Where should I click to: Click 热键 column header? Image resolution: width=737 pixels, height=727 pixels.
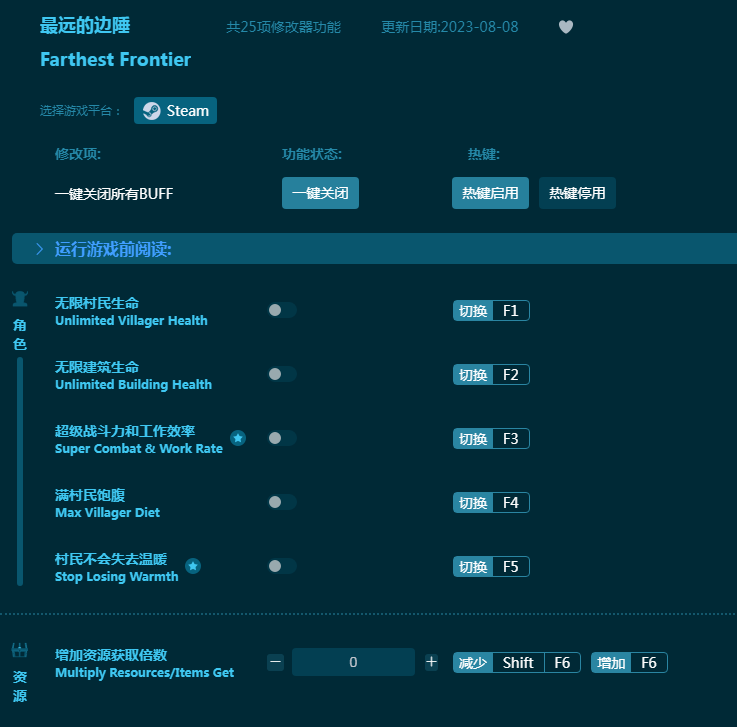click(484, 154)
